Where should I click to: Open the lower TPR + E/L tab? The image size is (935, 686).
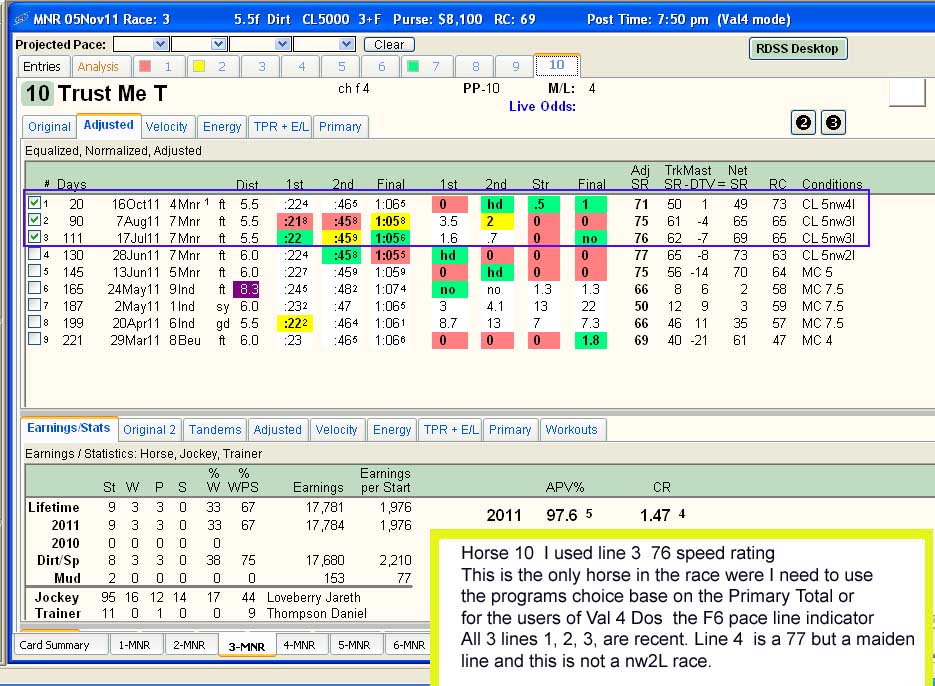pos(451,429)
